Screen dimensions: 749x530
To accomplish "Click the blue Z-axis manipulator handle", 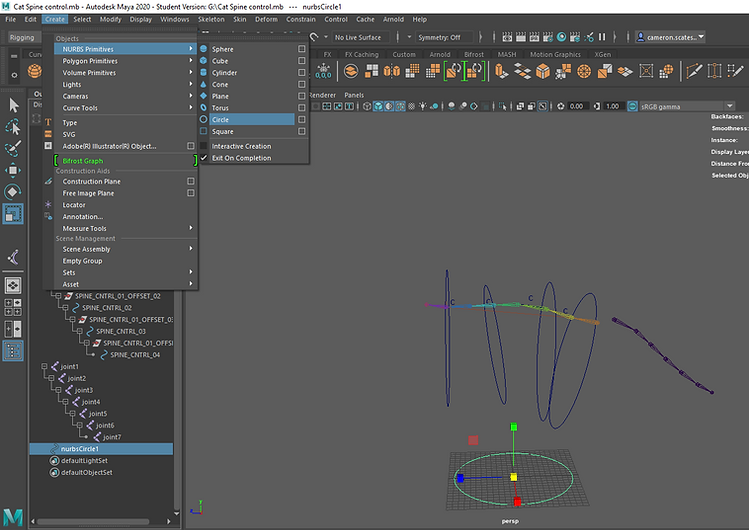I will pos(460,478).
